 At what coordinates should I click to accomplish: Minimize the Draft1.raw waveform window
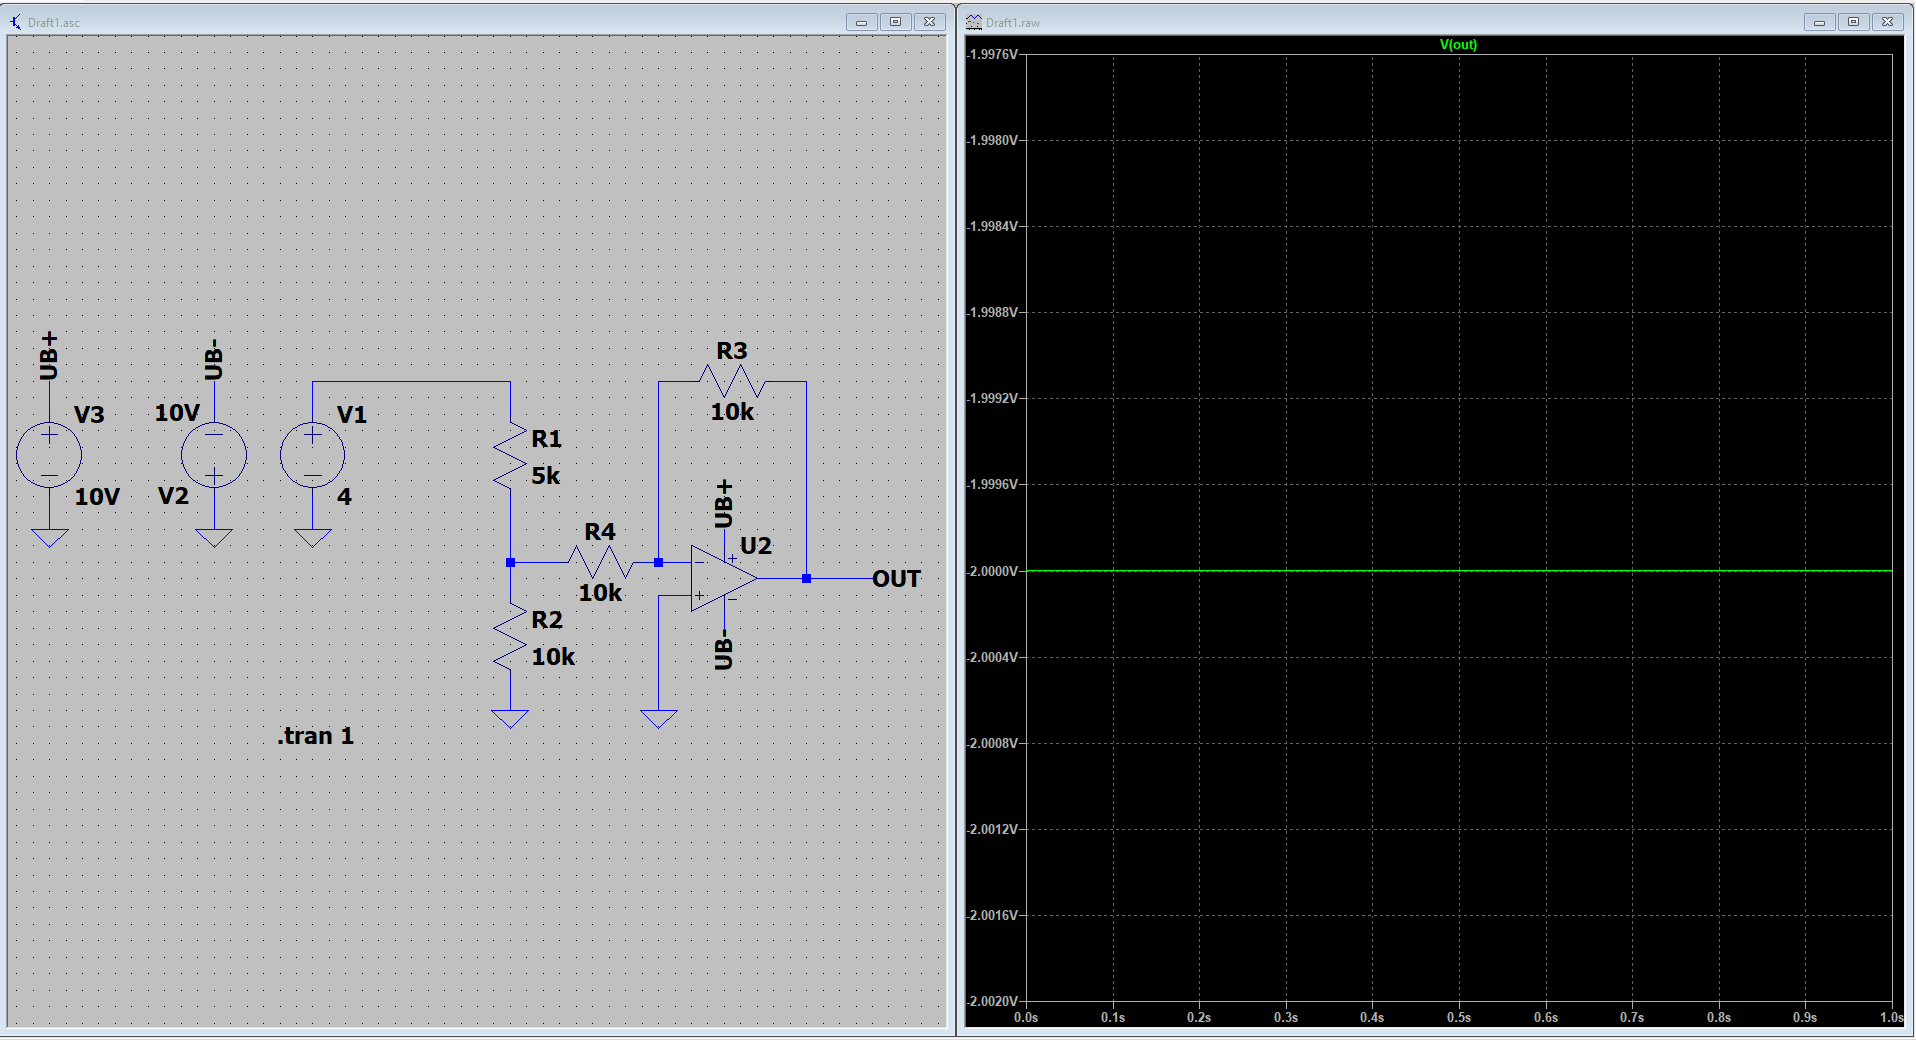(1819, 22)
